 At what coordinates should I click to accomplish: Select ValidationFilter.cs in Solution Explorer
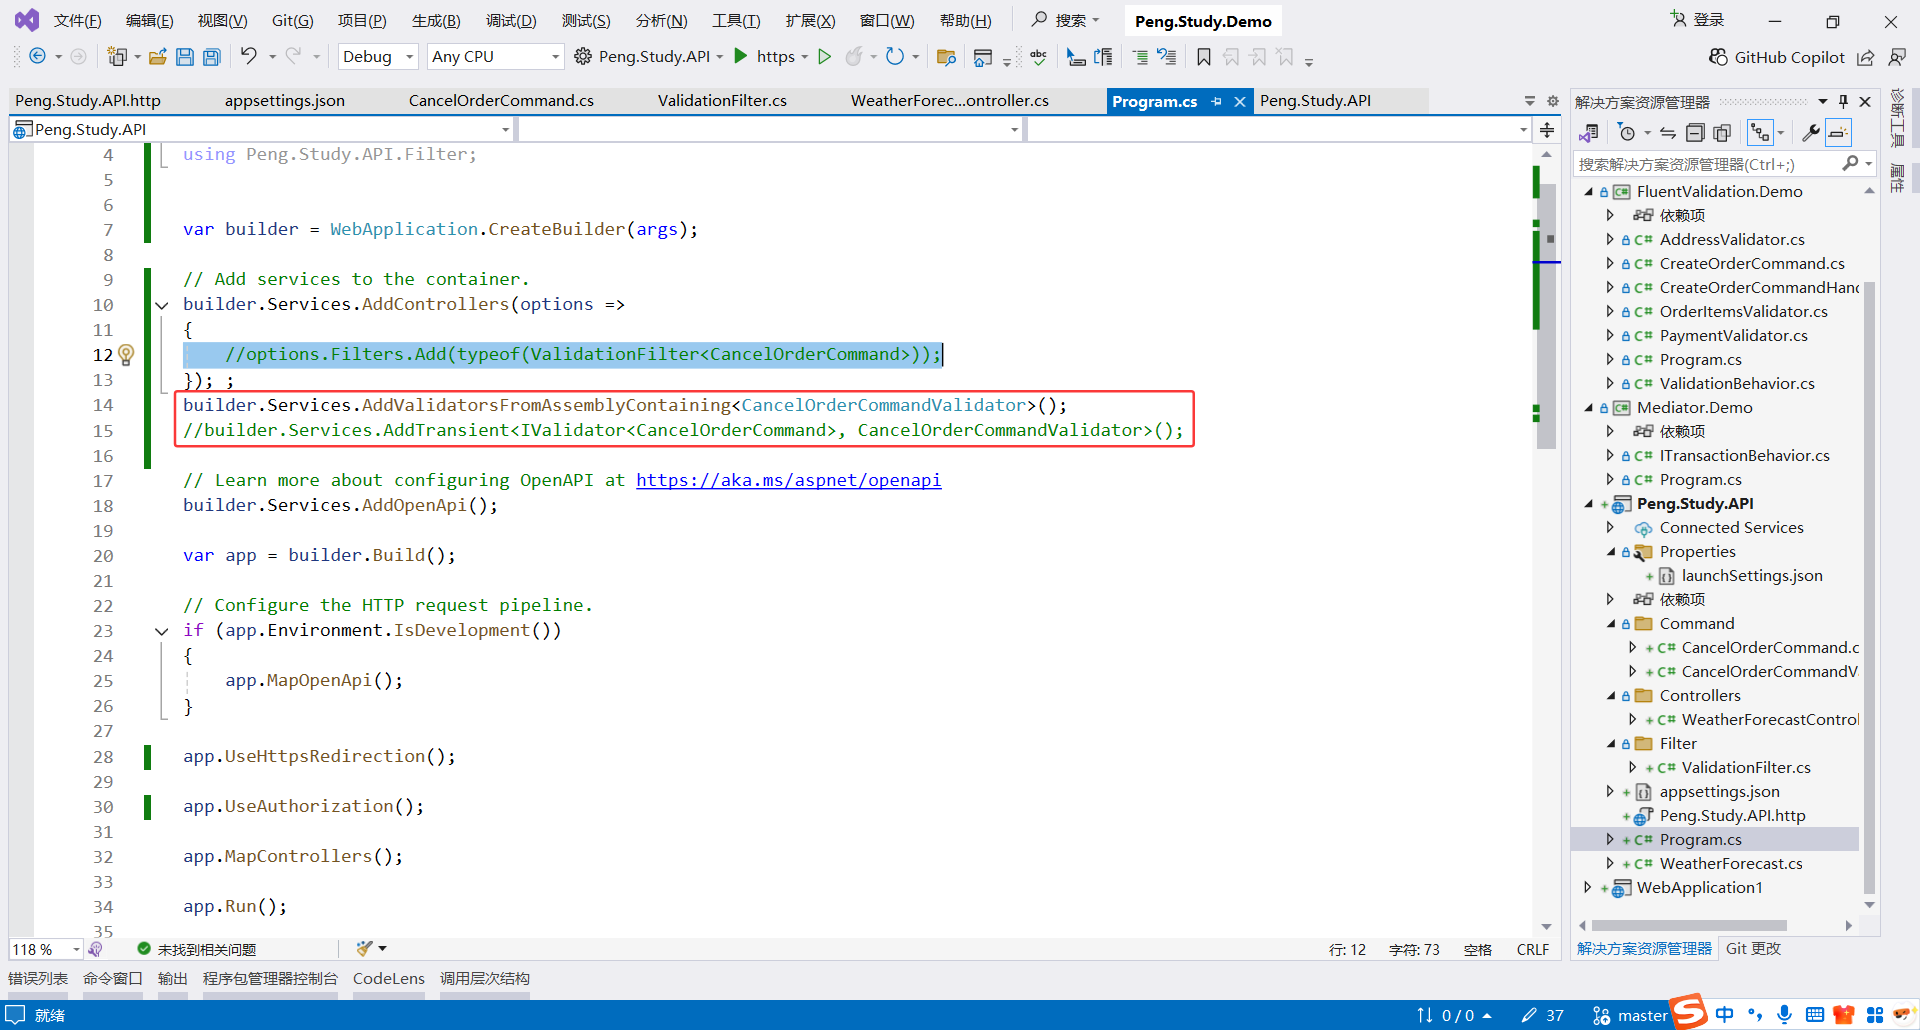coord(1745,768)
